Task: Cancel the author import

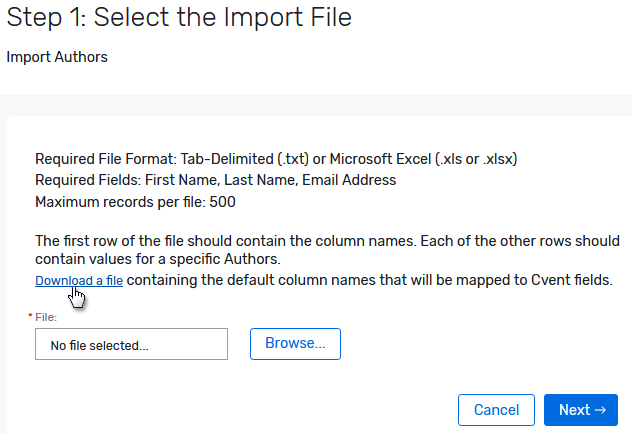Action: 496,410
